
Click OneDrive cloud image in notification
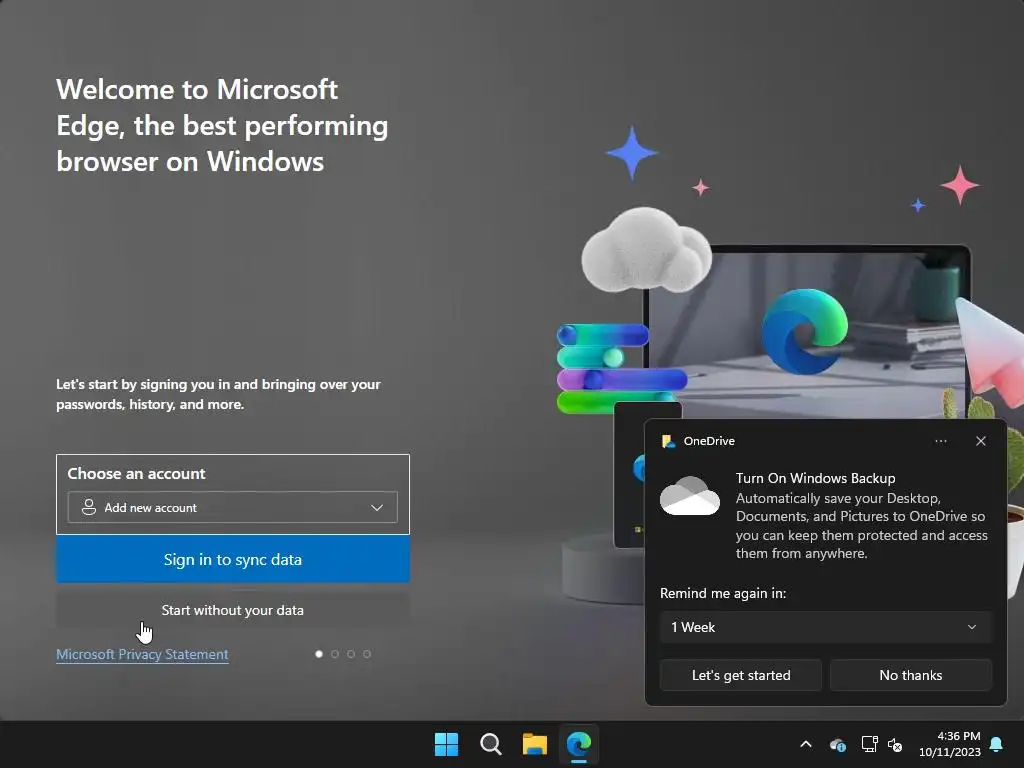click(x=690, y=496)
